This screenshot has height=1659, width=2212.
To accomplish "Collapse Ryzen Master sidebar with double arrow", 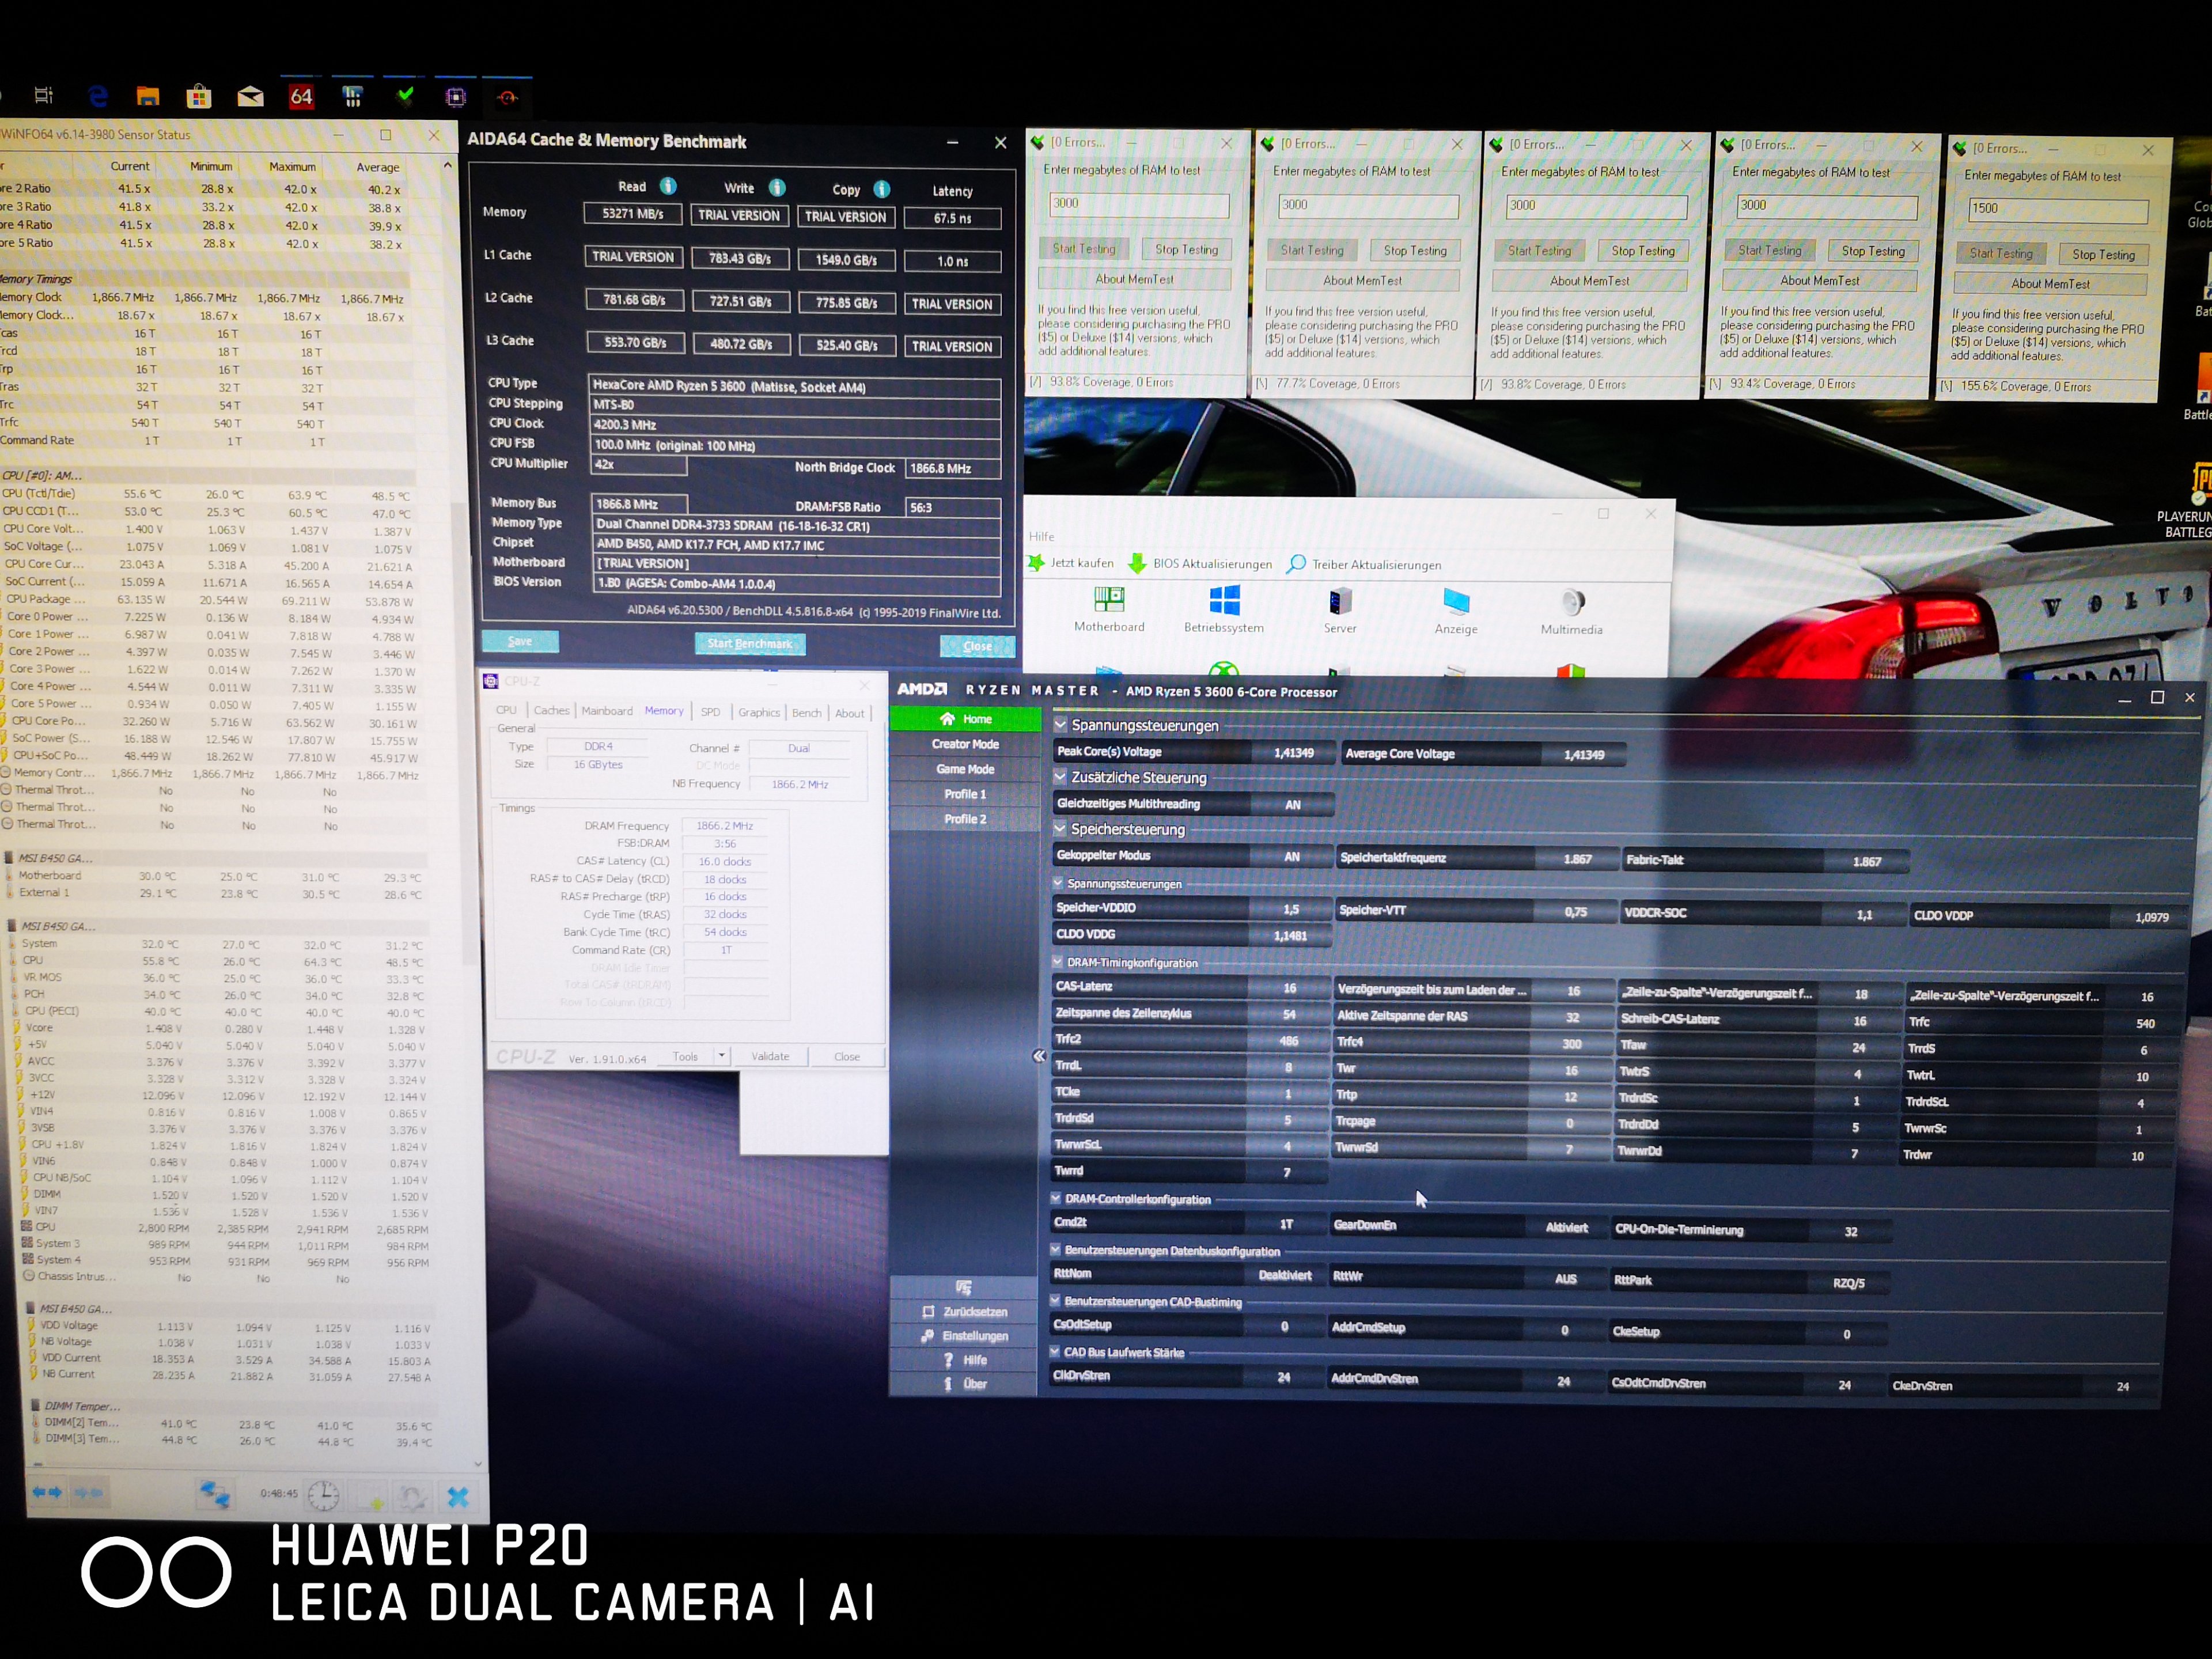I will 1039,1056.
